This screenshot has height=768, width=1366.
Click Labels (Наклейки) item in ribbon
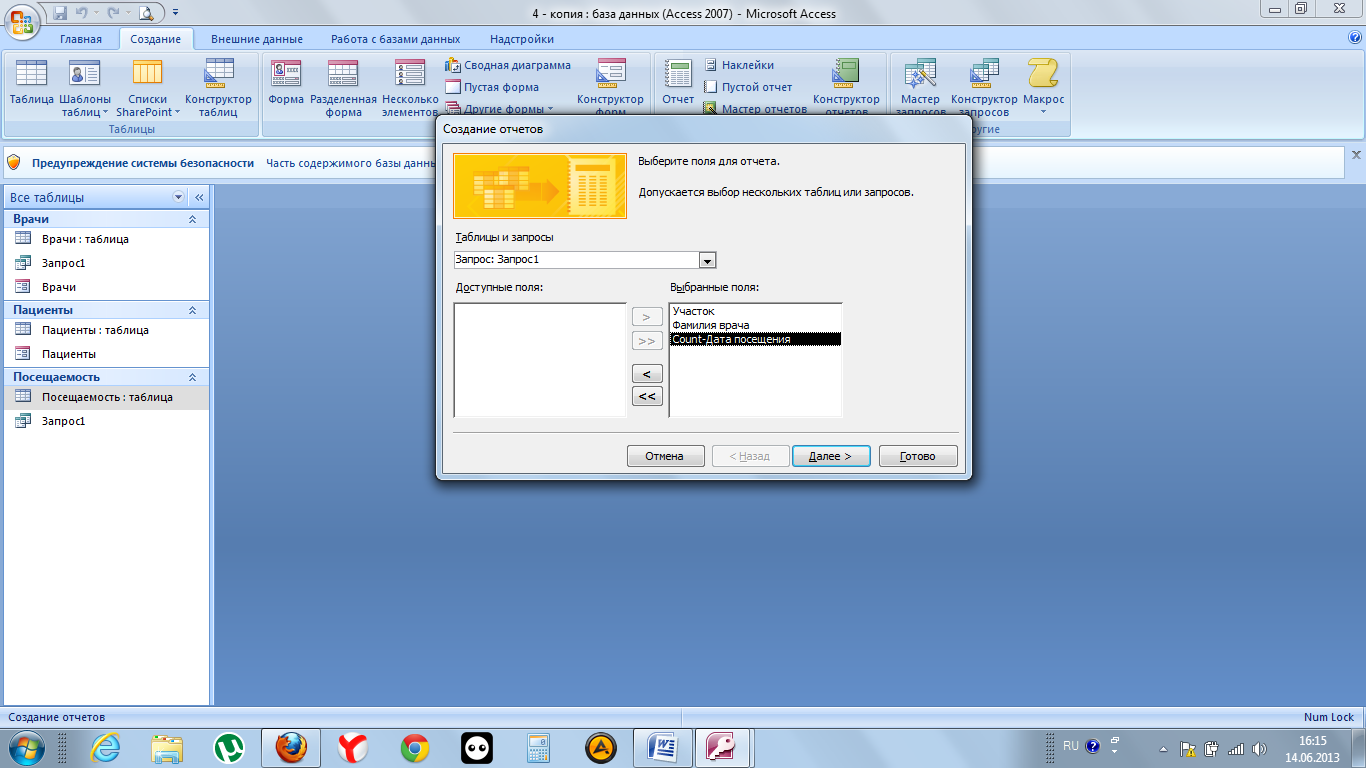(x=738, y=65)
